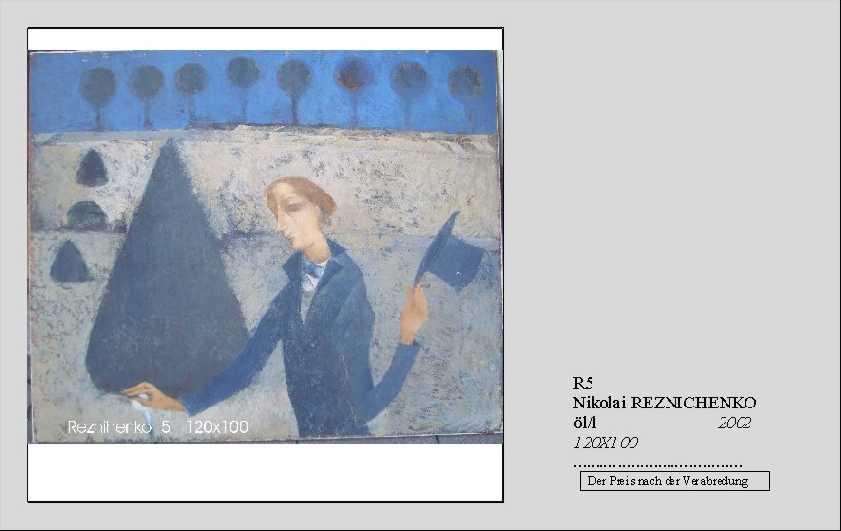Click the leftmost round tree in blue band

coord(98,96)
